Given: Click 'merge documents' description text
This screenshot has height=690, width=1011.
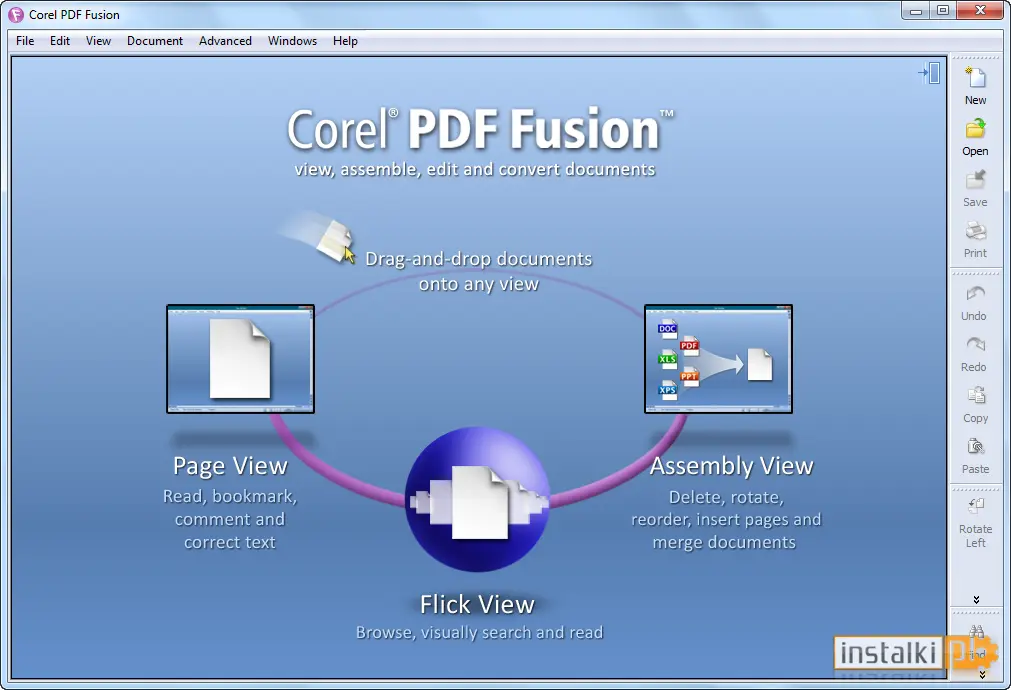Looking at the screenshot, I should point(724,542).
